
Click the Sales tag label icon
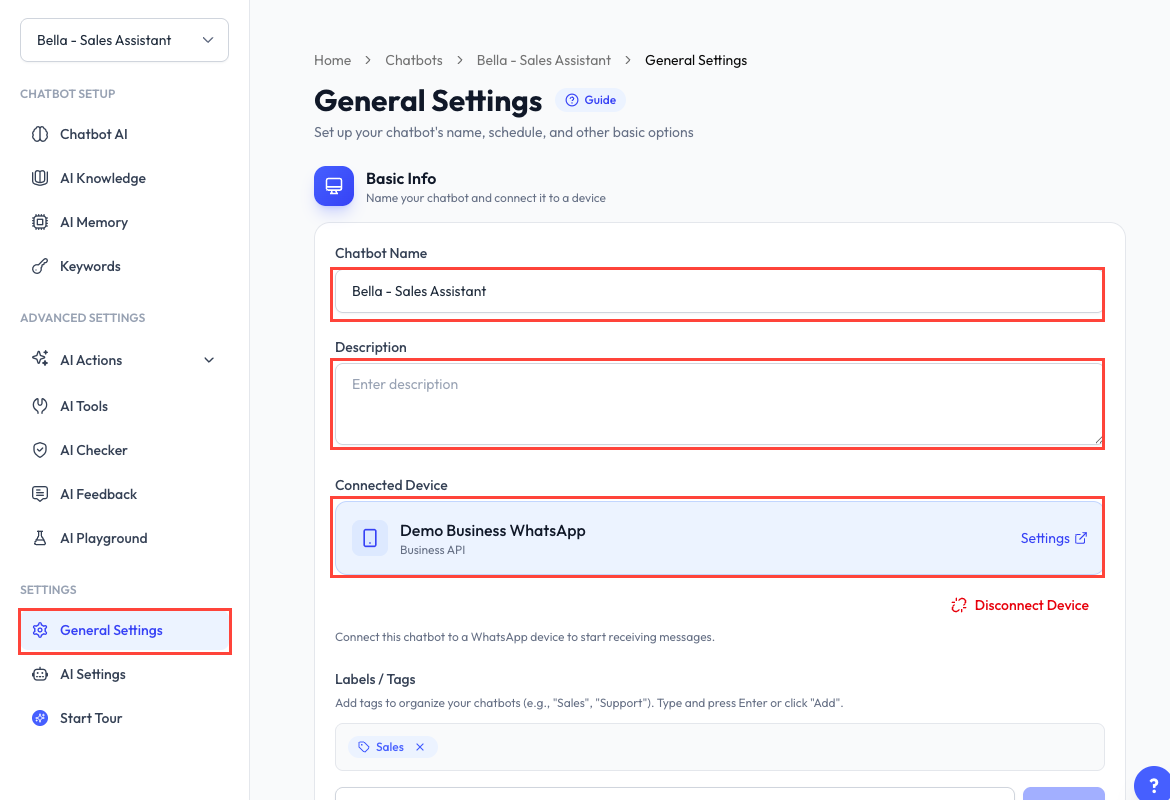363,747
